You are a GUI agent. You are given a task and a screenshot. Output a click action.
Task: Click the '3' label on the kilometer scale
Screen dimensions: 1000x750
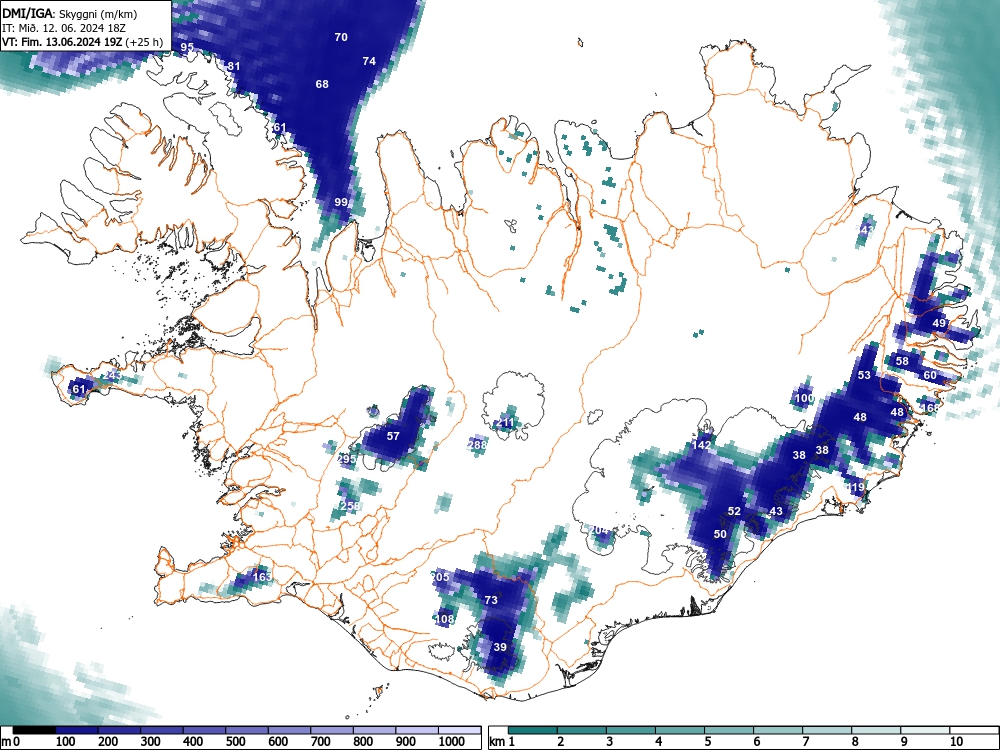(610, 742)
